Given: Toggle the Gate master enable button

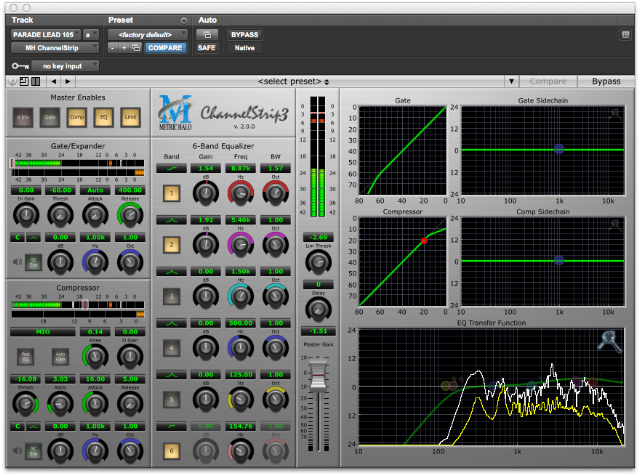Looking at the screenshot, I should (50, 117).
